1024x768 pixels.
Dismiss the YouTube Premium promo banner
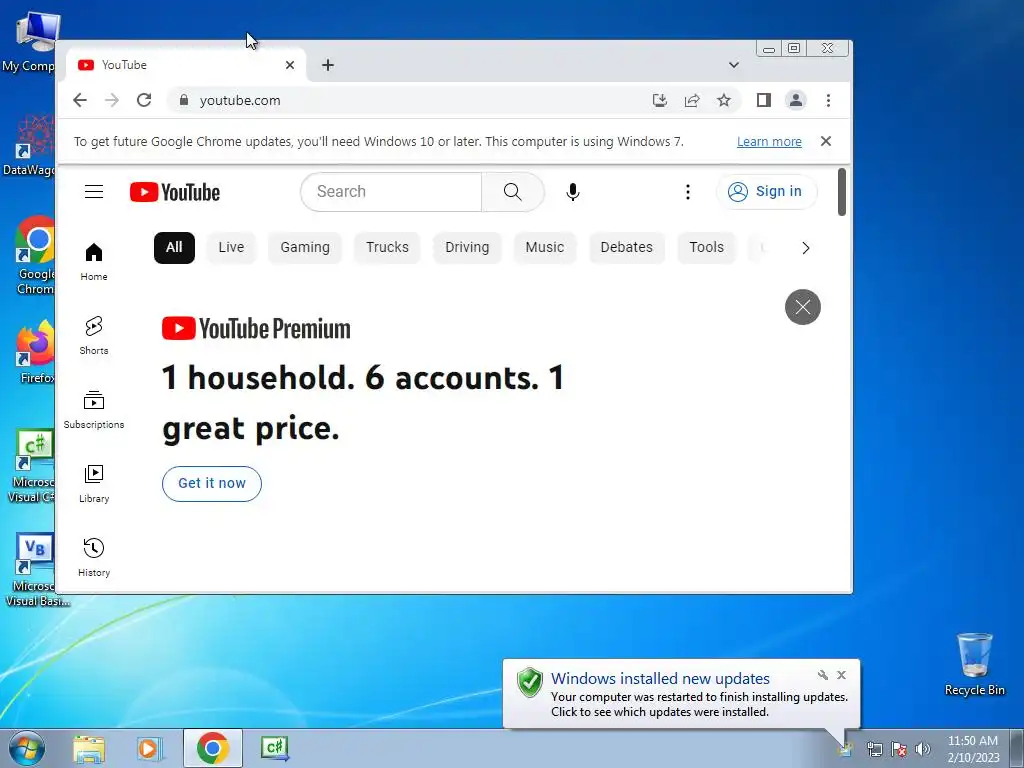click(803, 307)
